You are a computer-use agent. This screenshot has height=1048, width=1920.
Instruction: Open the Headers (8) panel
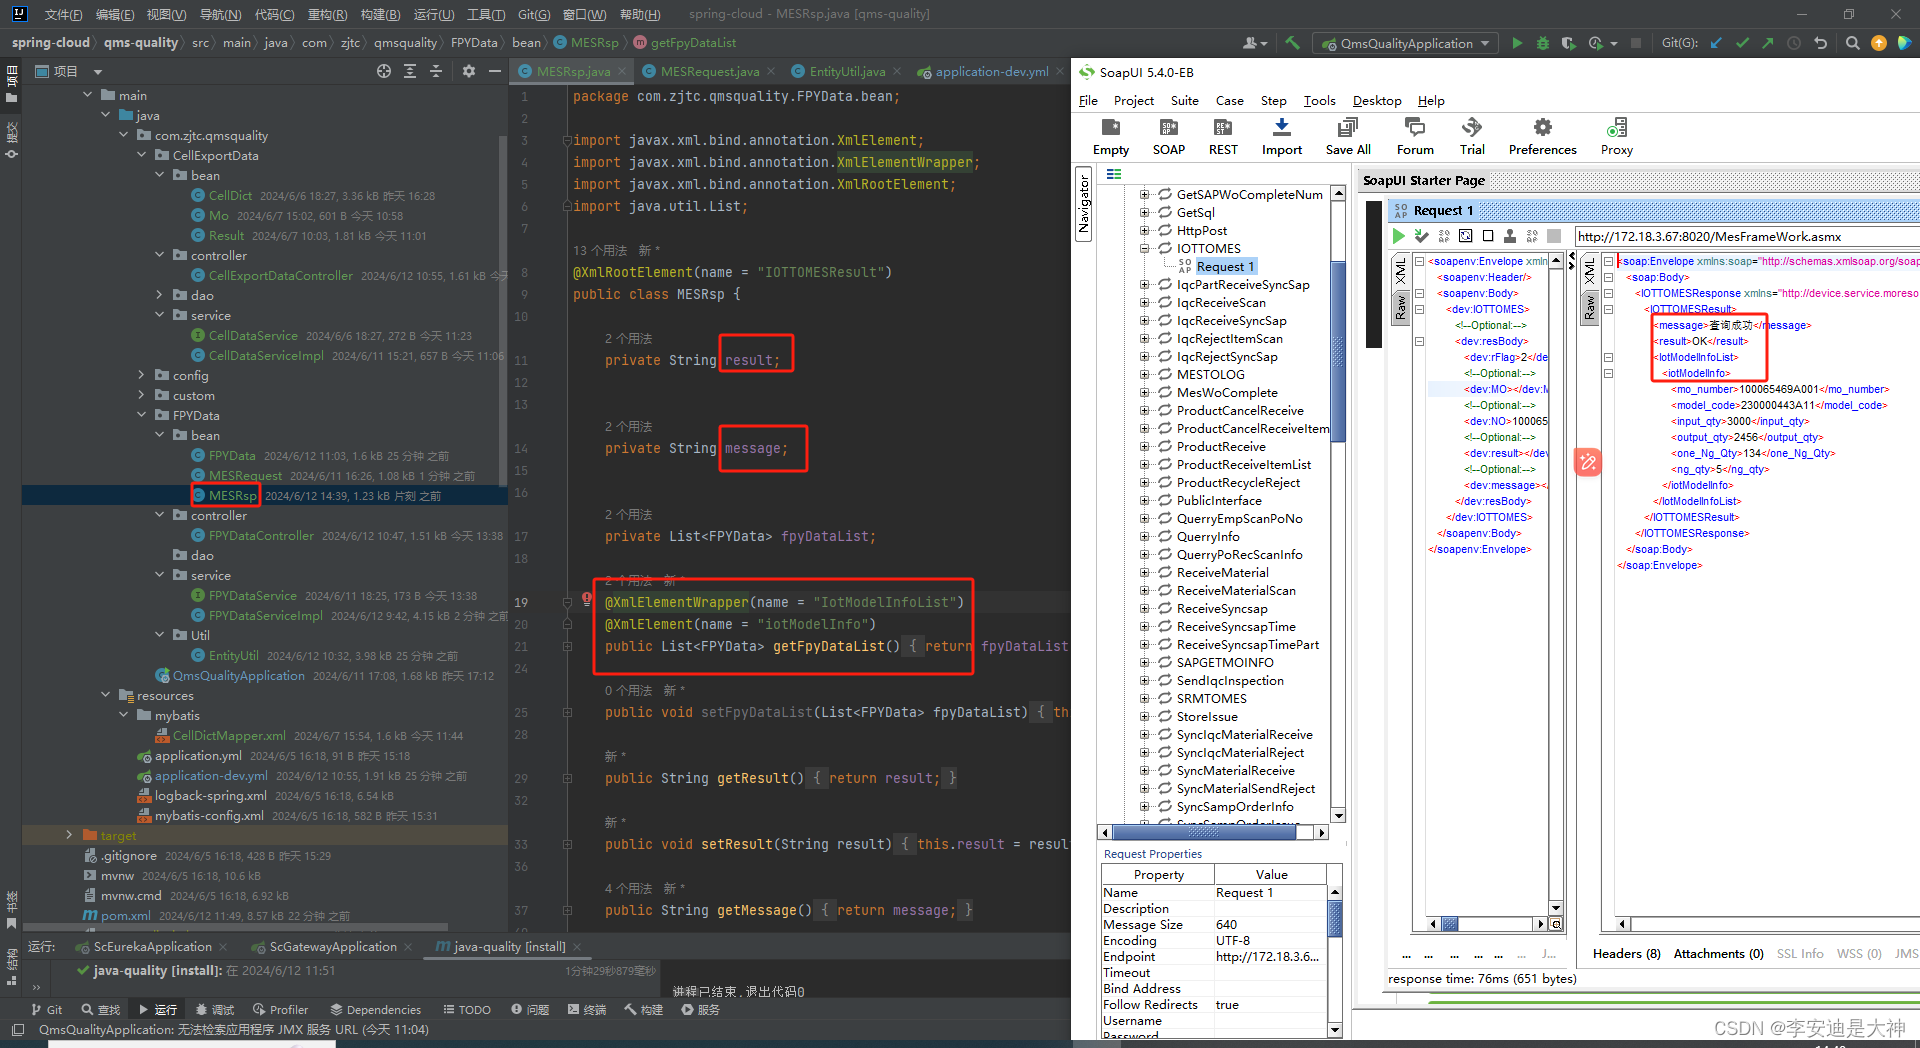[x=1626, y=953]
